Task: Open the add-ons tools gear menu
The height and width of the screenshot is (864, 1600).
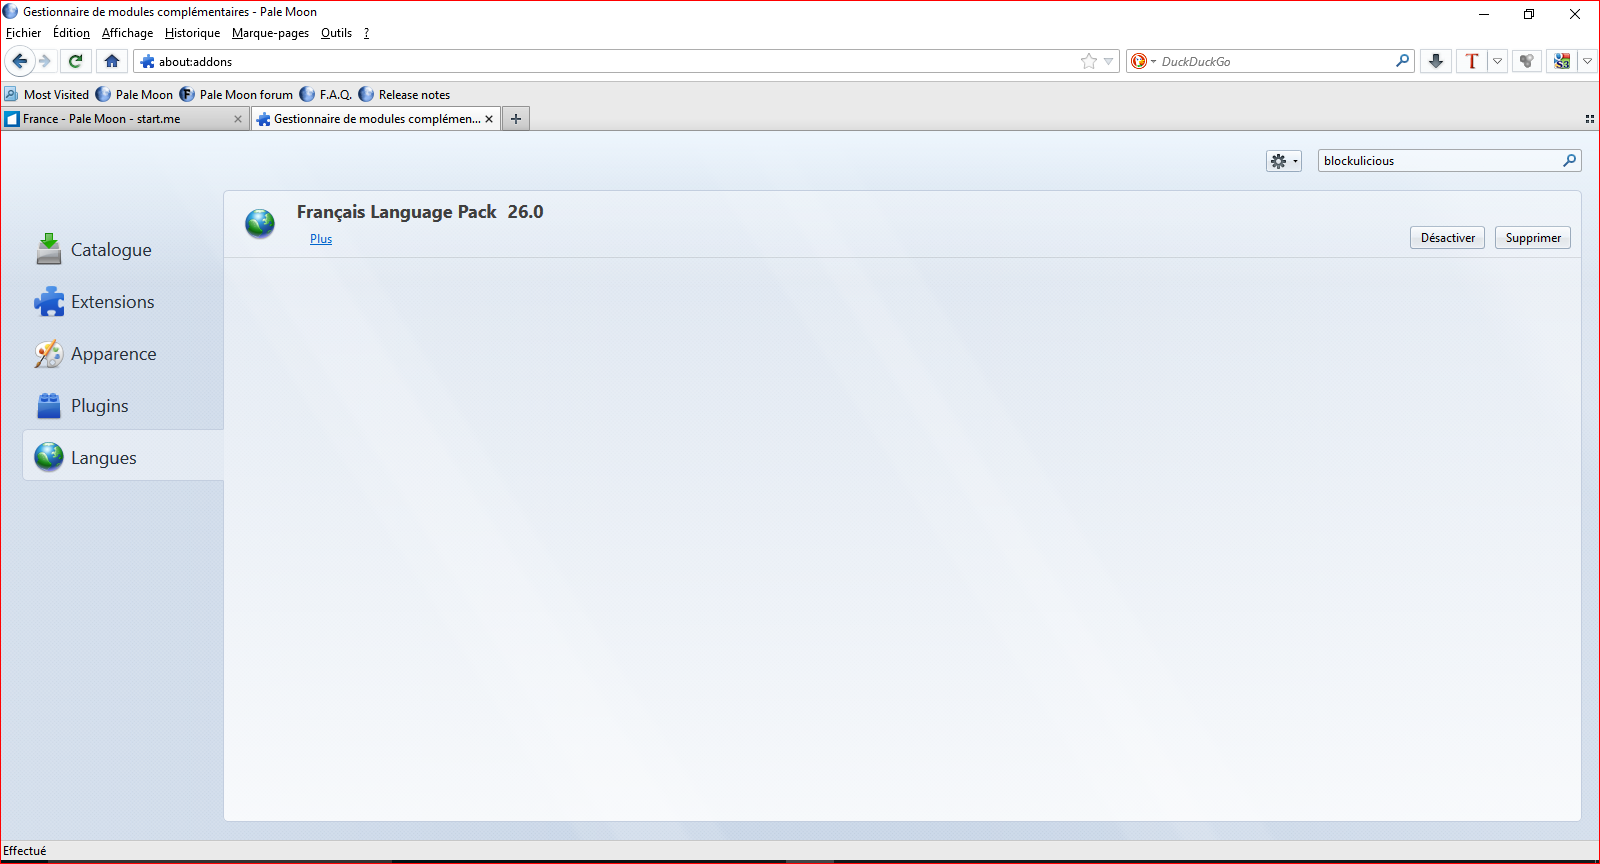Action: [x=1283, y=161]
